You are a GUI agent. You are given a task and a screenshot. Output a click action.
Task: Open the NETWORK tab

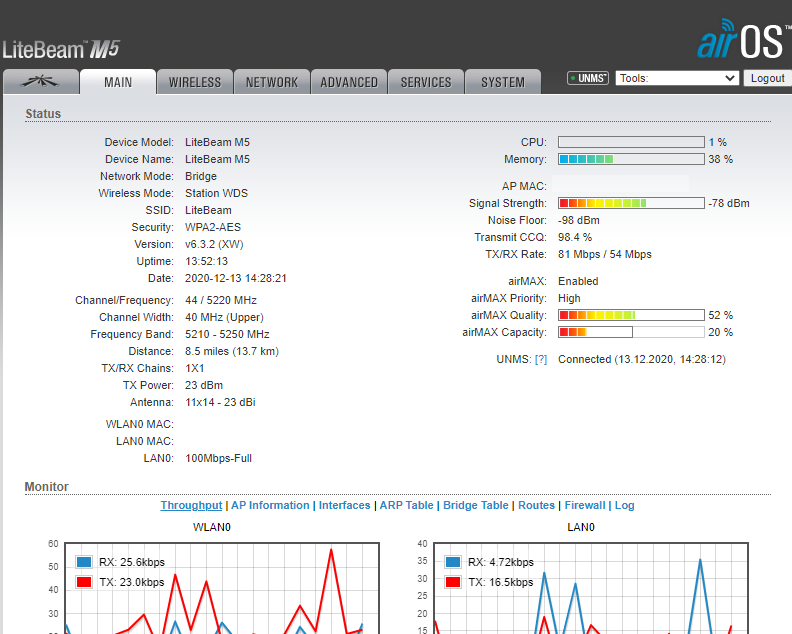(x=272, y=82)
